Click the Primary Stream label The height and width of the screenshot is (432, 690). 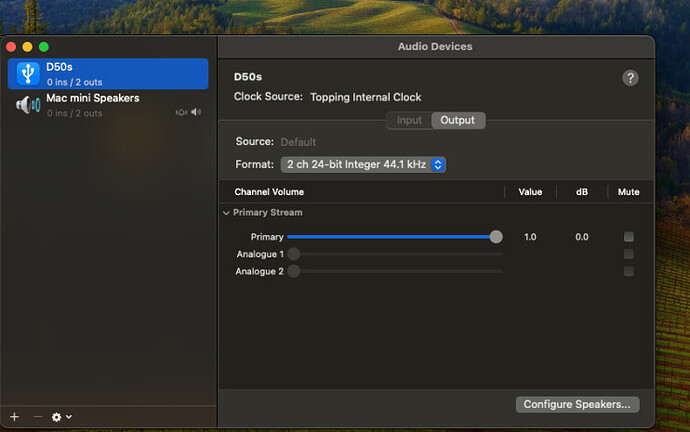(268, 212)
